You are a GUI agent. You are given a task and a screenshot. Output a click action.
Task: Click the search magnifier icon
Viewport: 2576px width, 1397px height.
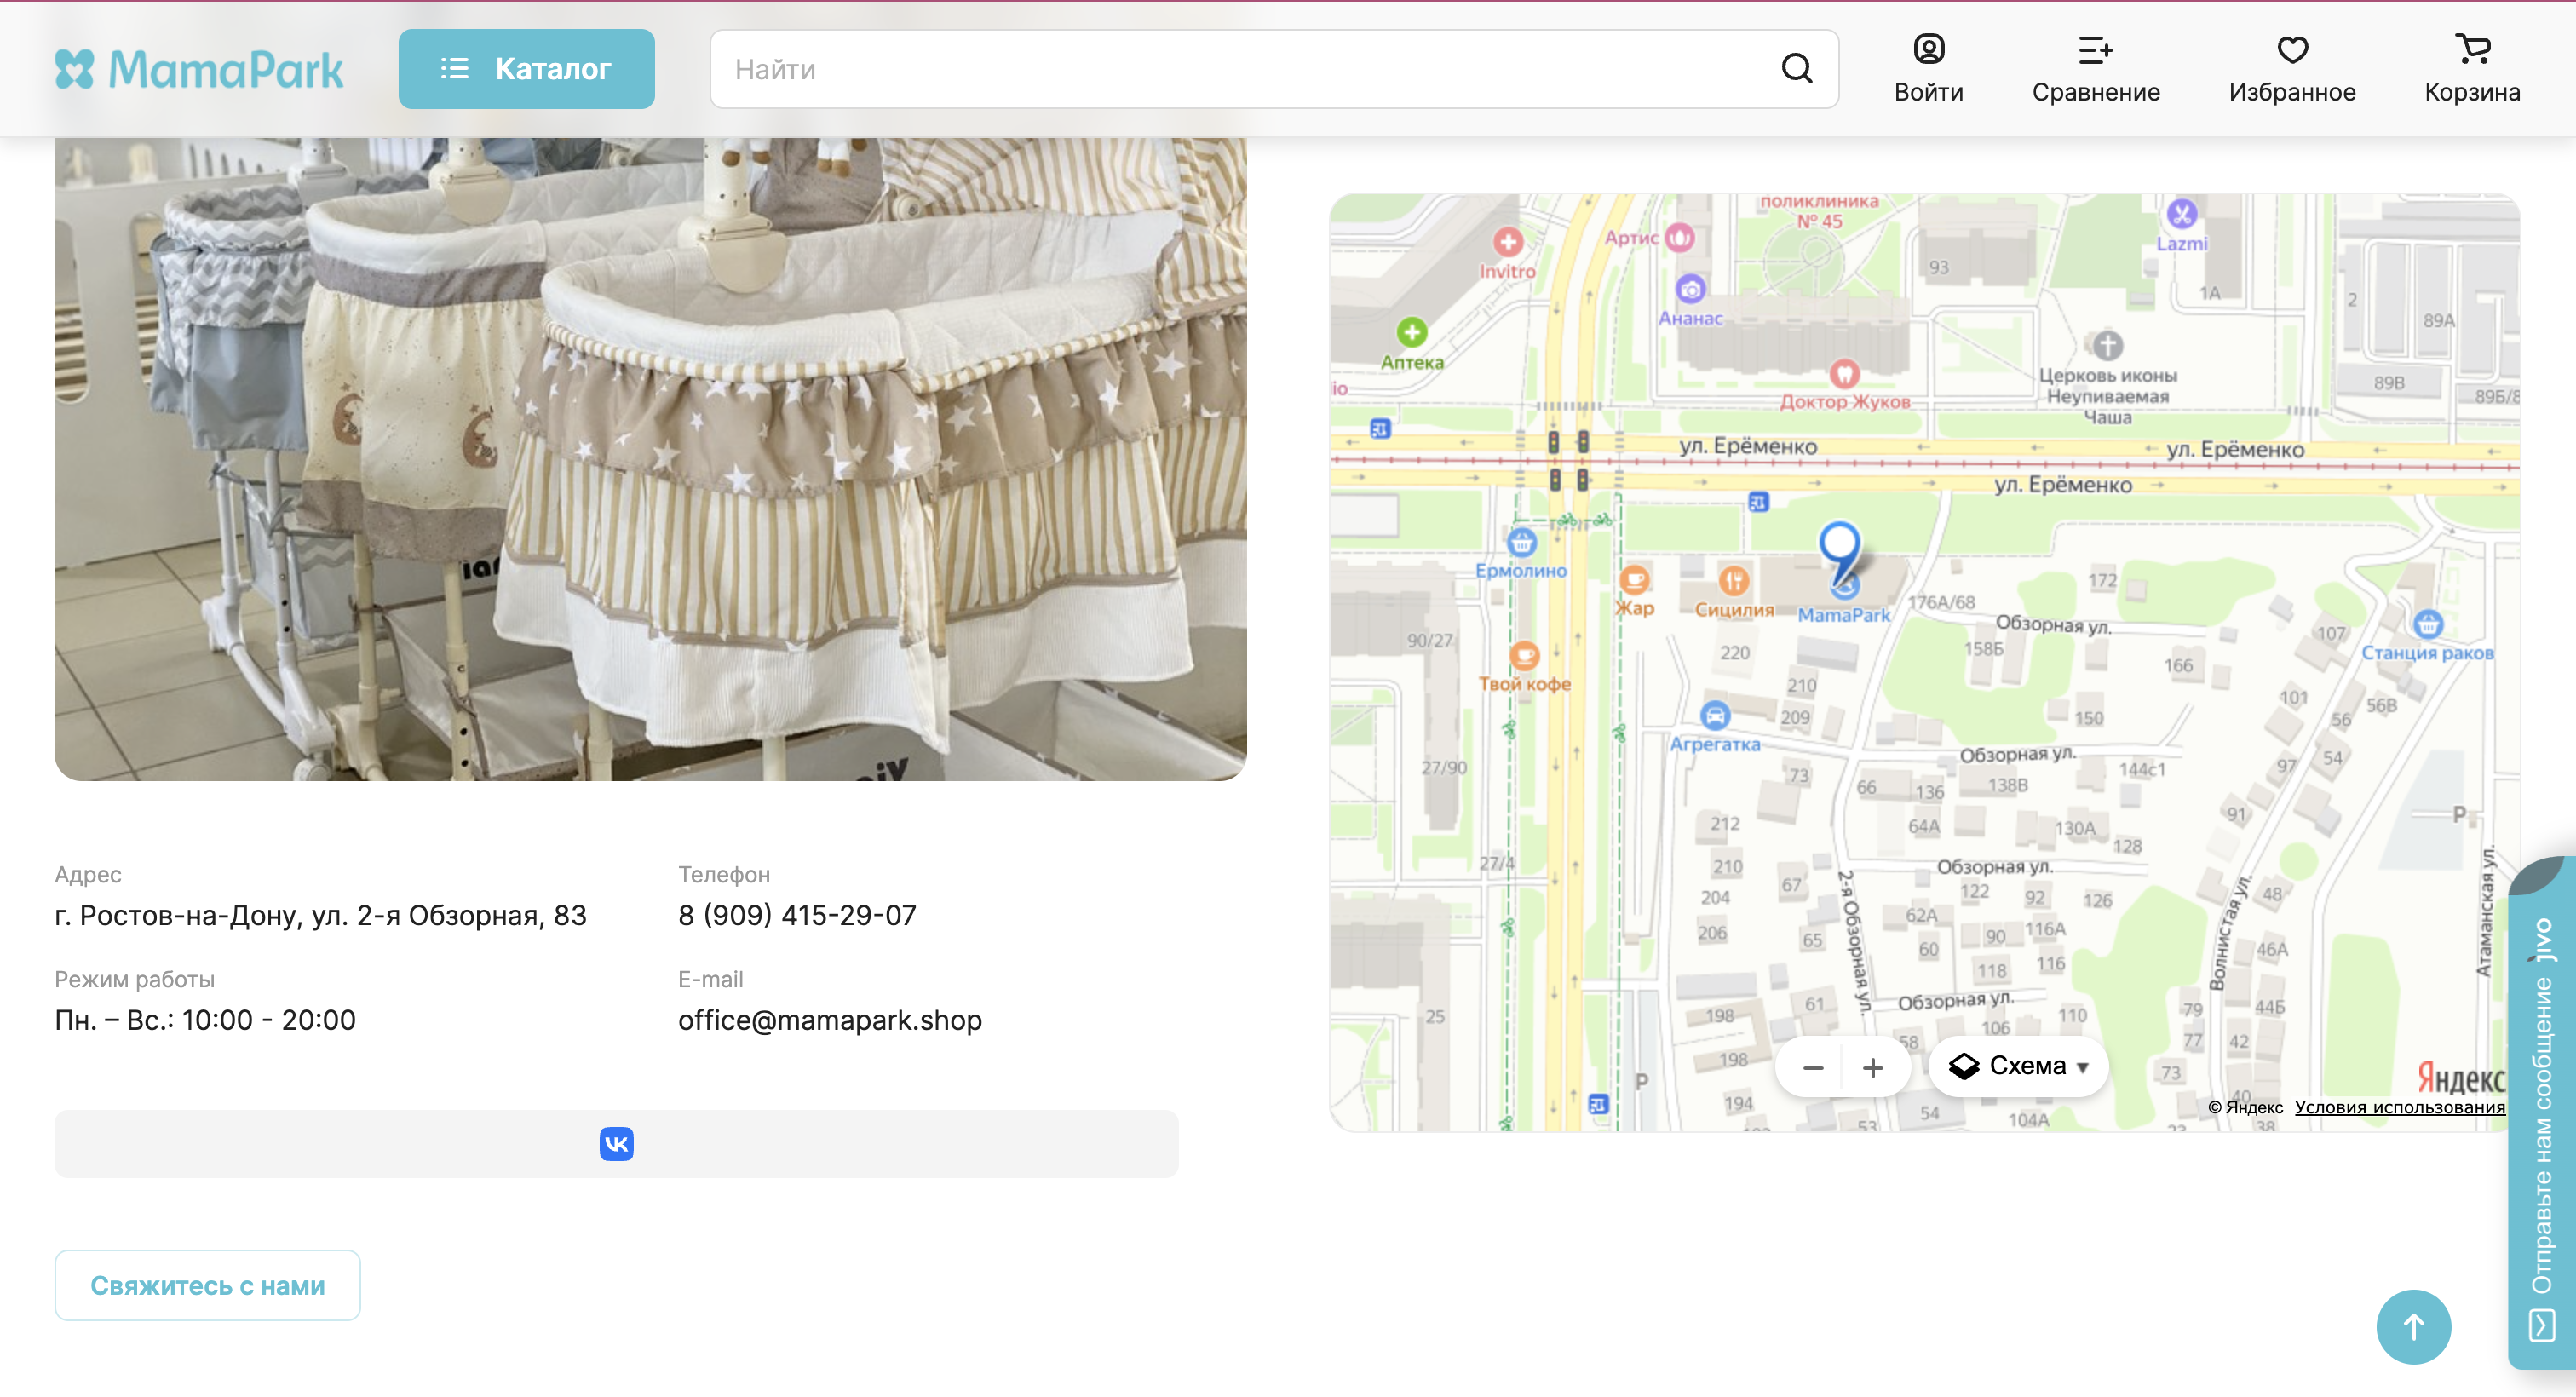pyautogui.click(x=1796, y=69)
